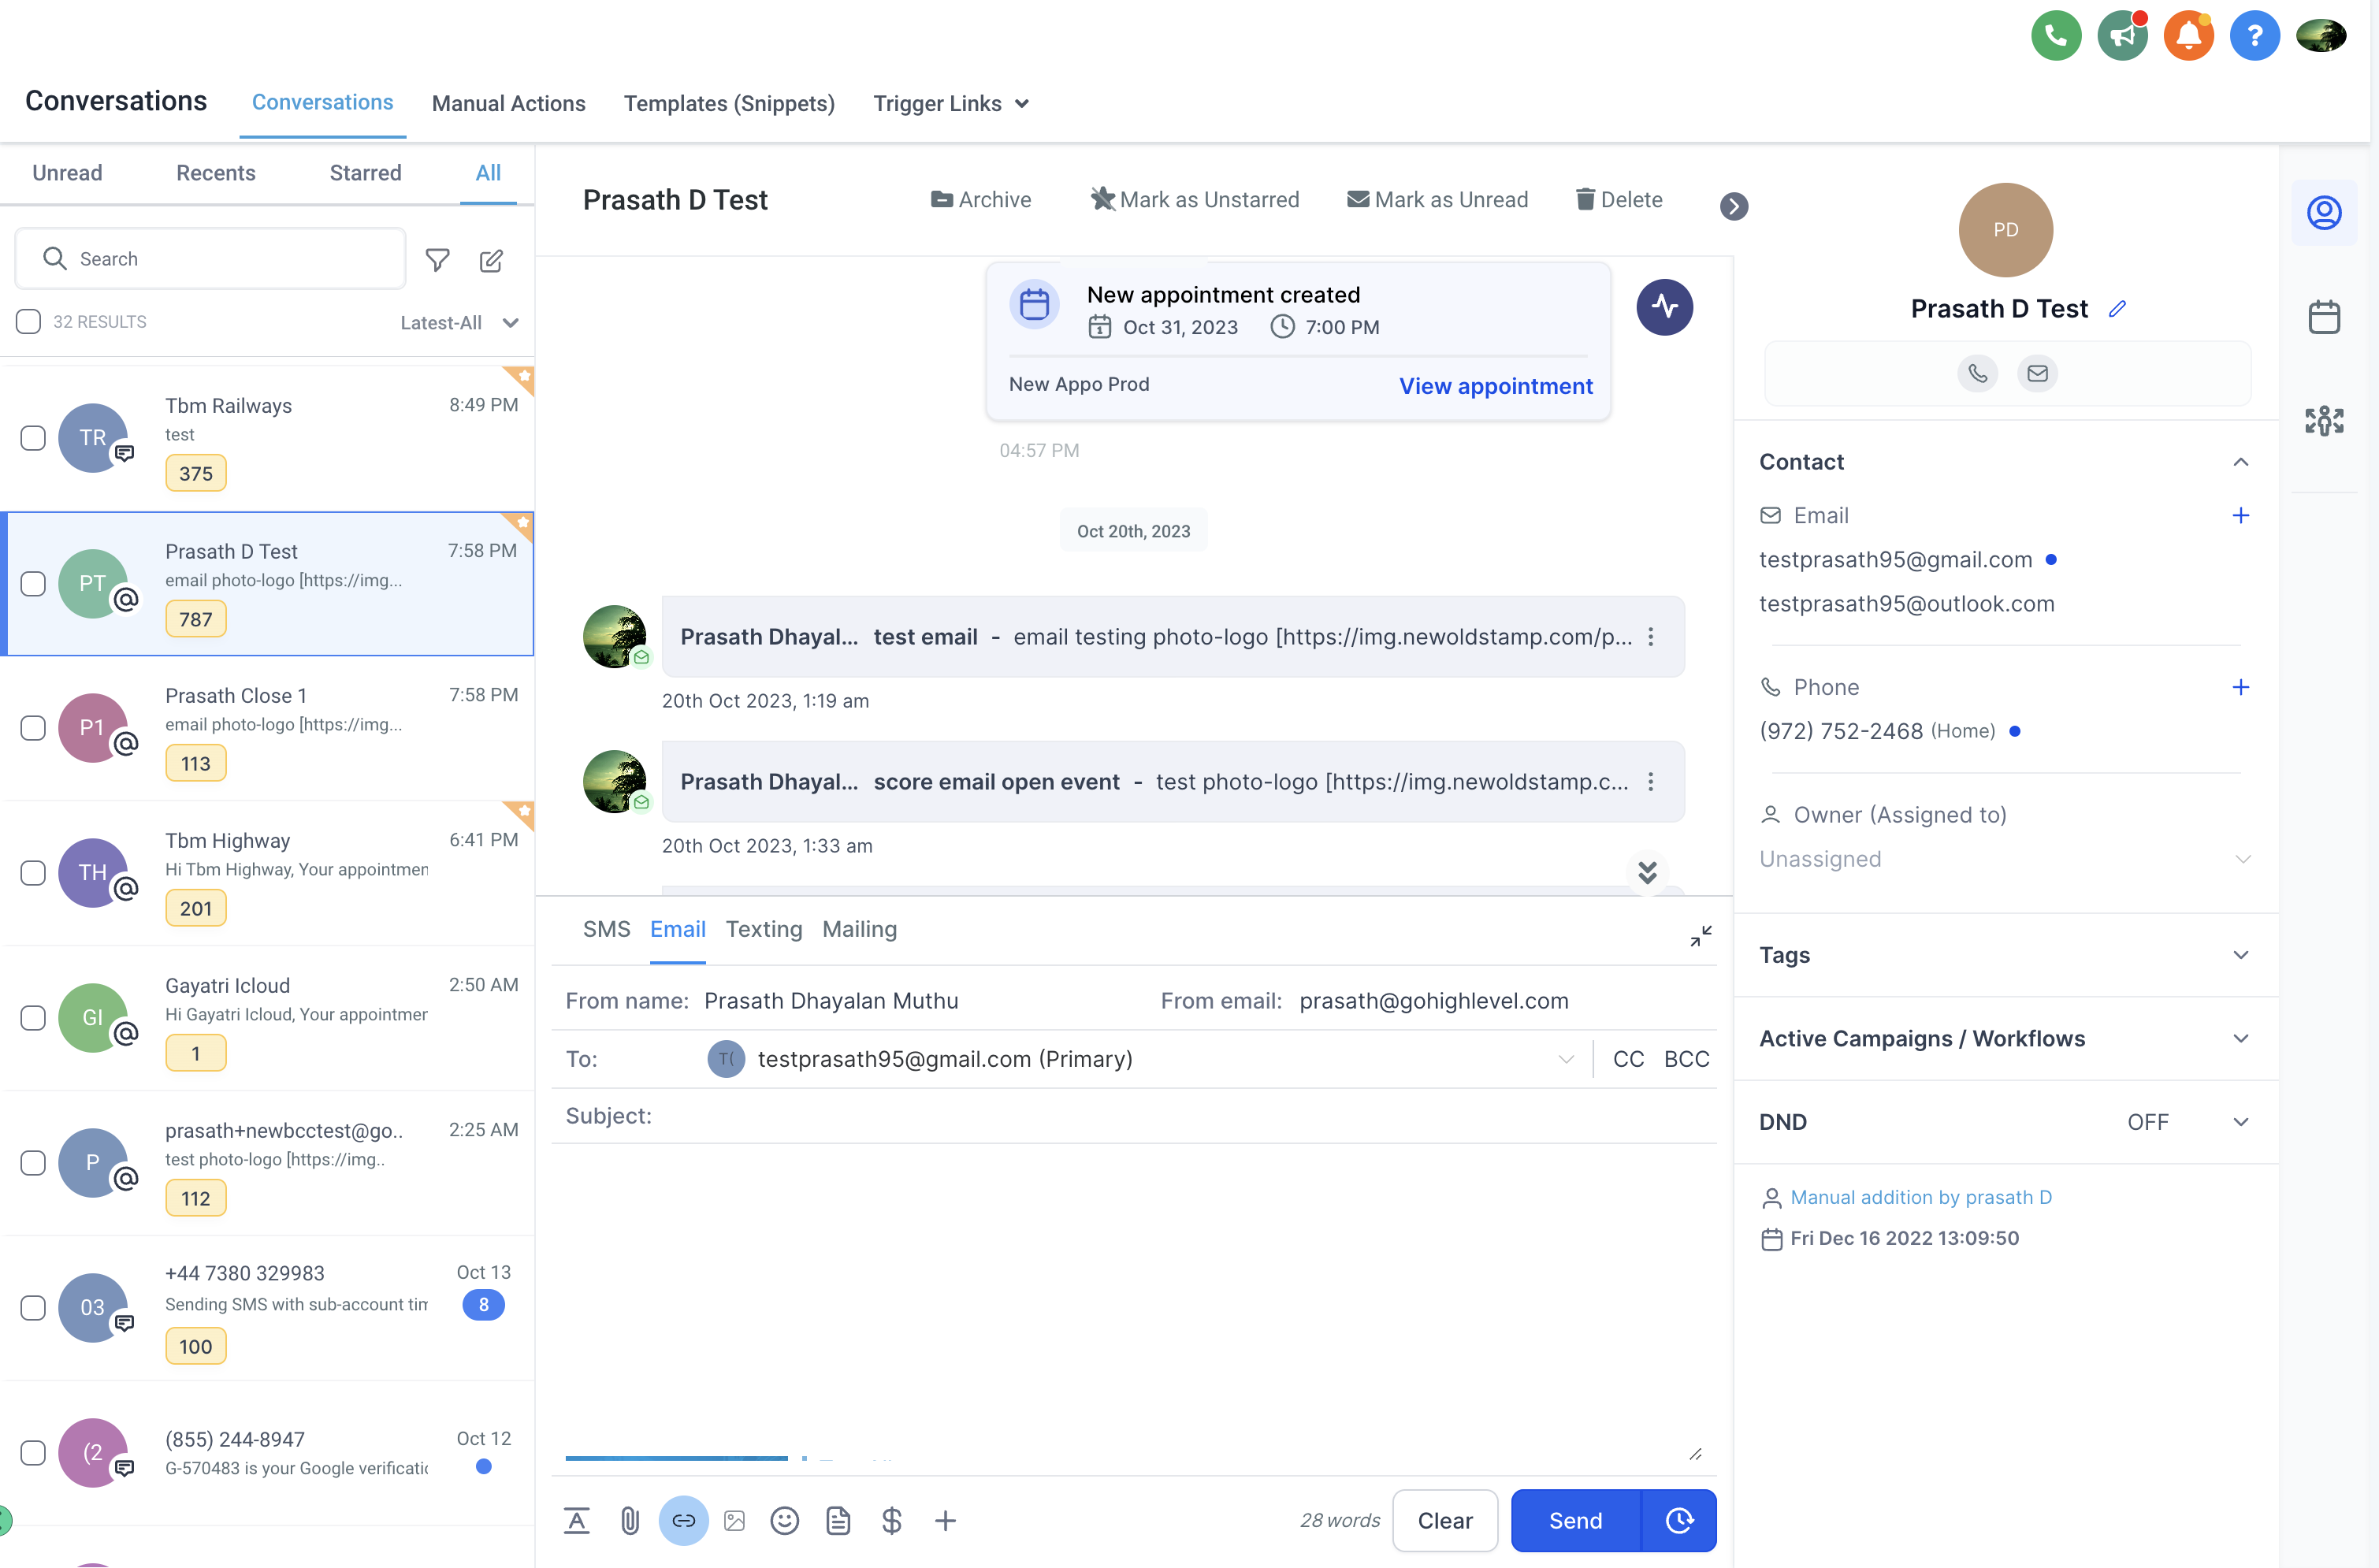
Task: Open contact details sidebar icon
Action: point(2323,212)
